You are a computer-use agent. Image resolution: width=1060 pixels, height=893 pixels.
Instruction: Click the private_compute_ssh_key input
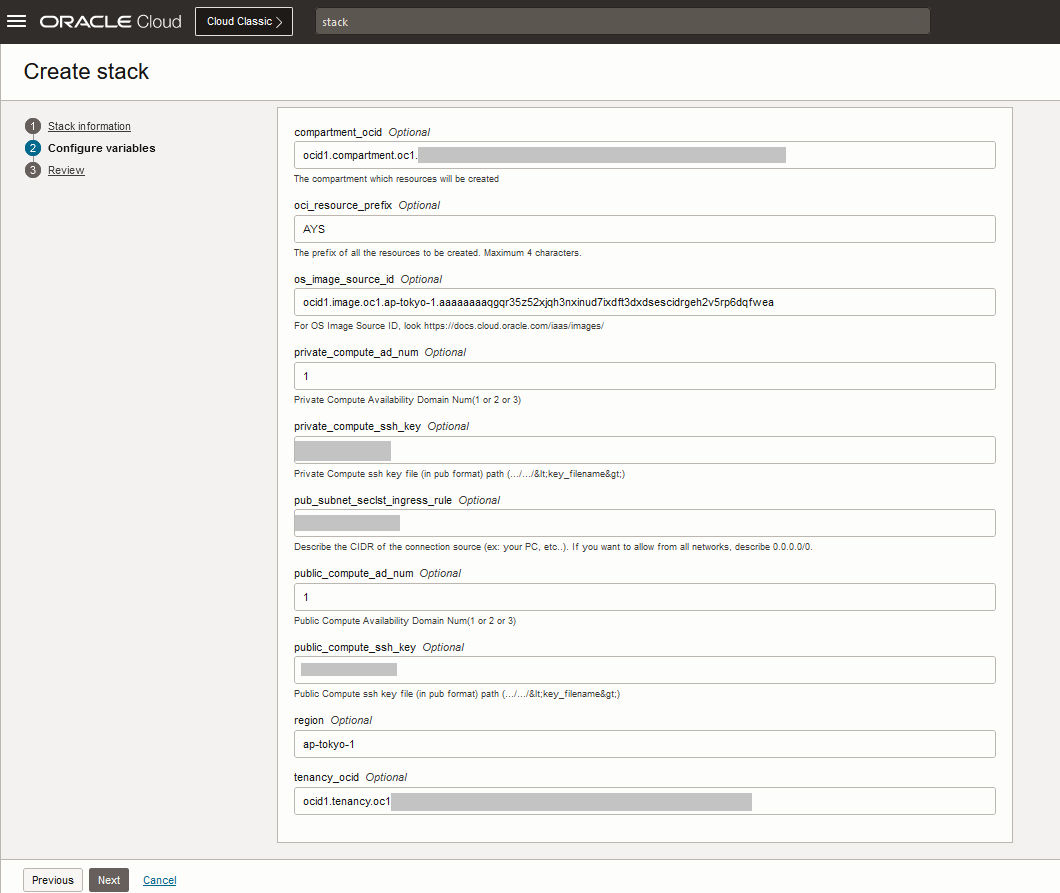coord(644,450)
